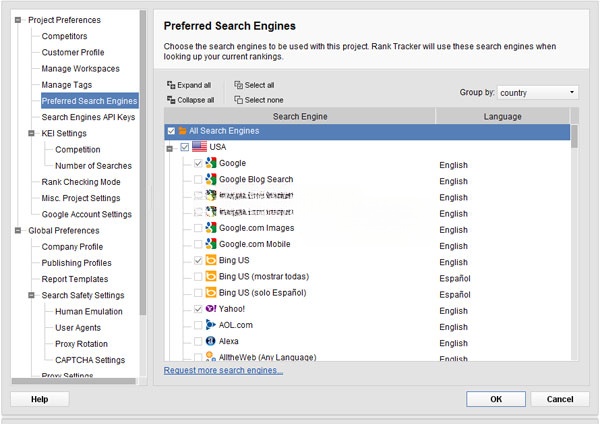This screenshot has width=600, height=424.
Task: Open Search Engines API Keys settings
Action: [x=88, y=117]
